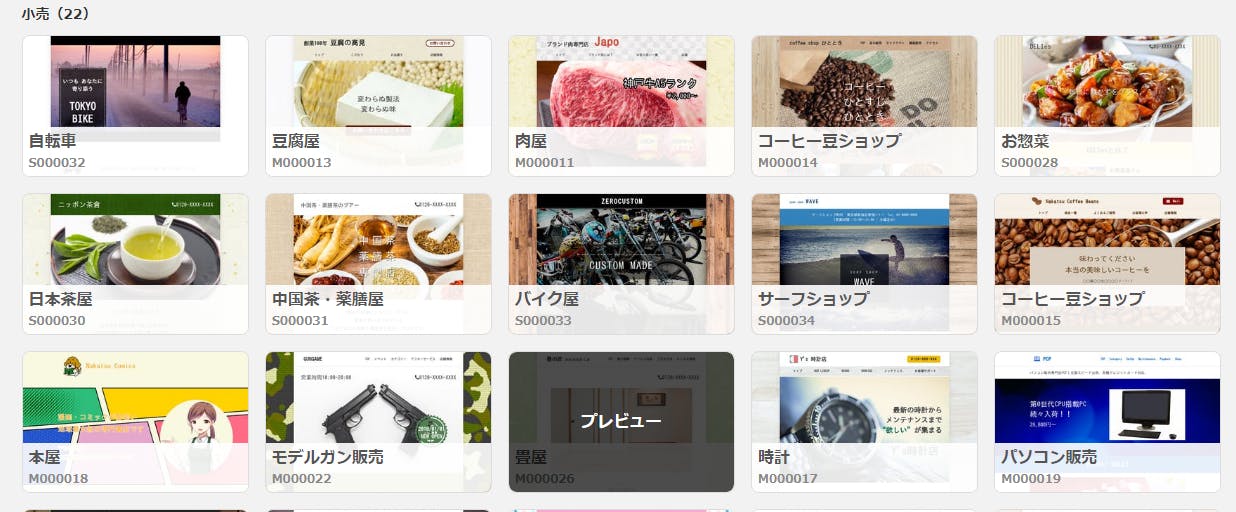
Task: Click the WAVE surfer preview image
Action: click(x=864, y=240)
